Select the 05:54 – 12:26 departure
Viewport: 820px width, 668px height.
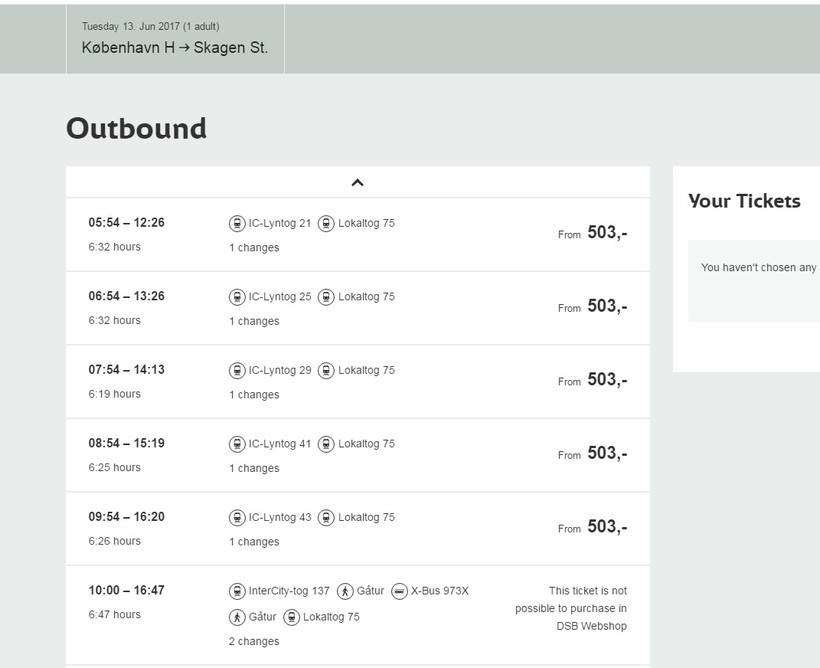126,223
